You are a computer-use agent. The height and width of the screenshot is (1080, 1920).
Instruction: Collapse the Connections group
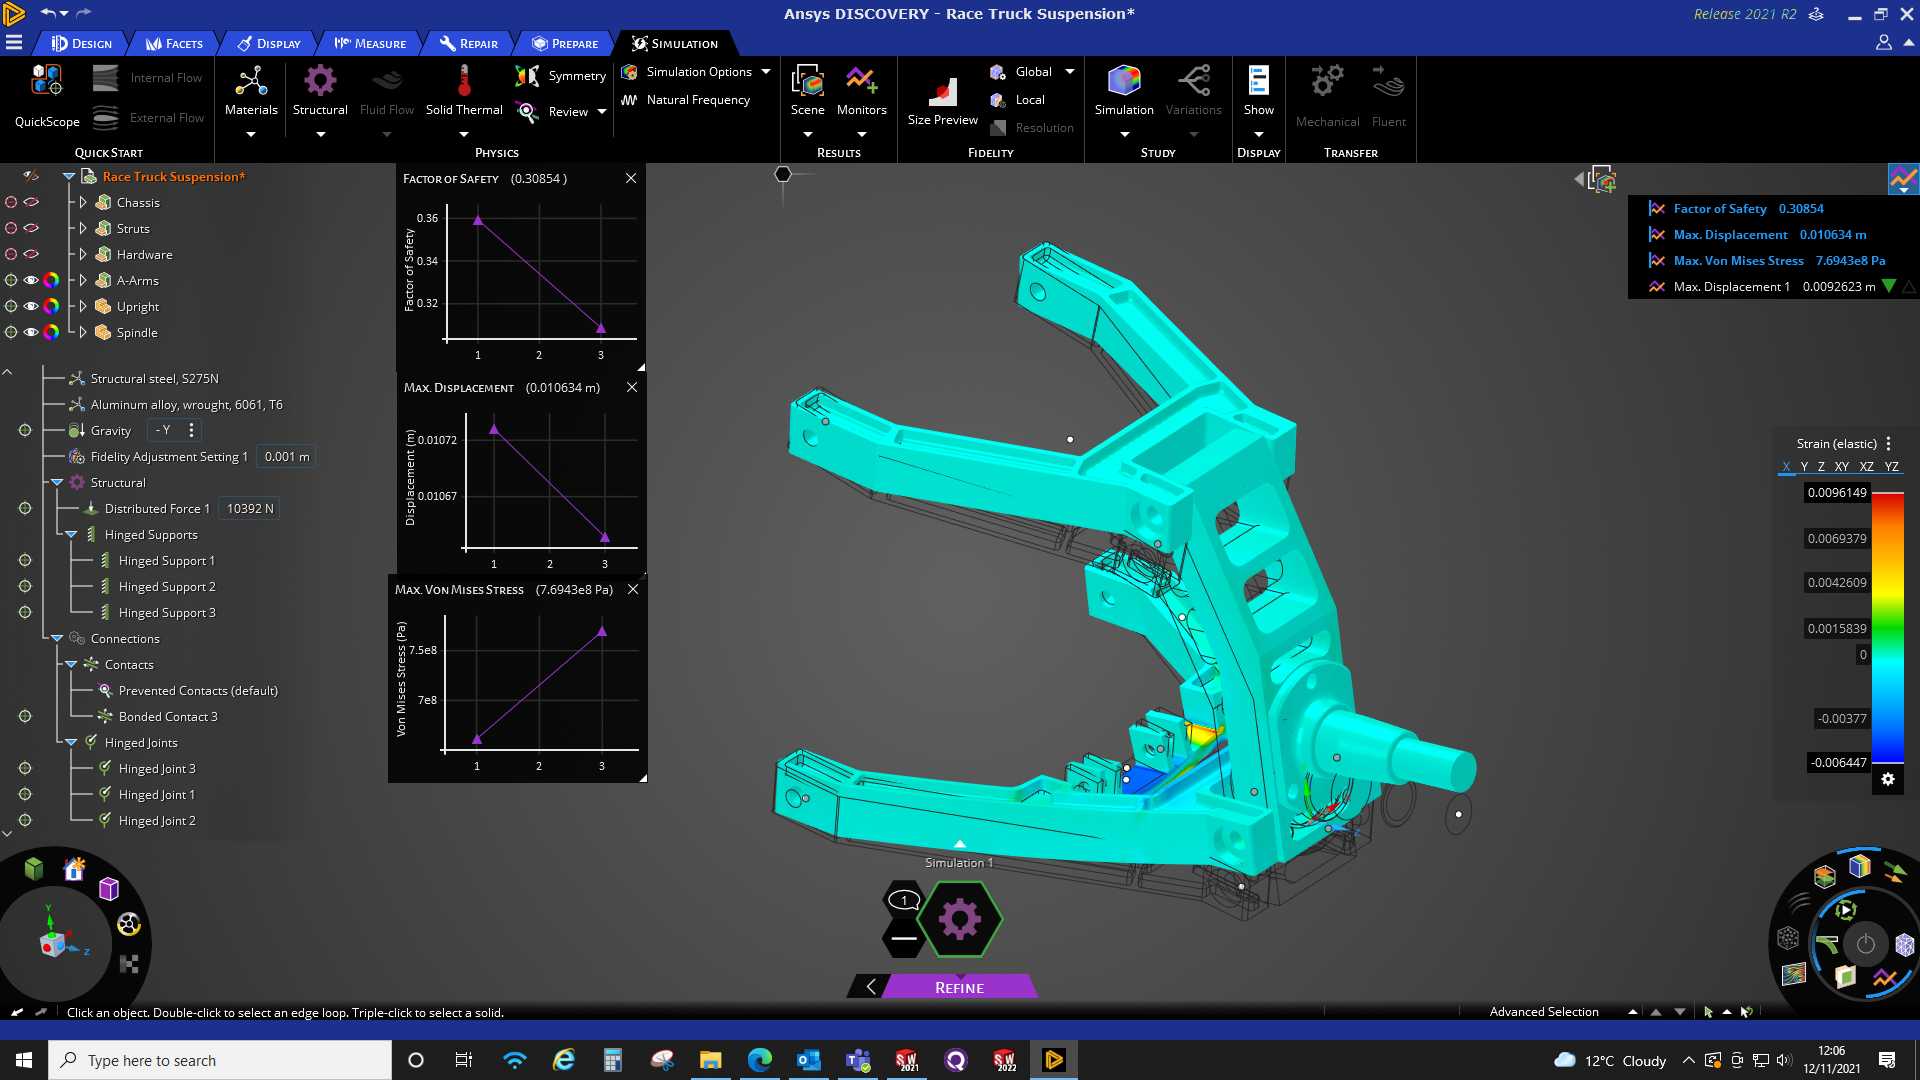pos(57,639)
